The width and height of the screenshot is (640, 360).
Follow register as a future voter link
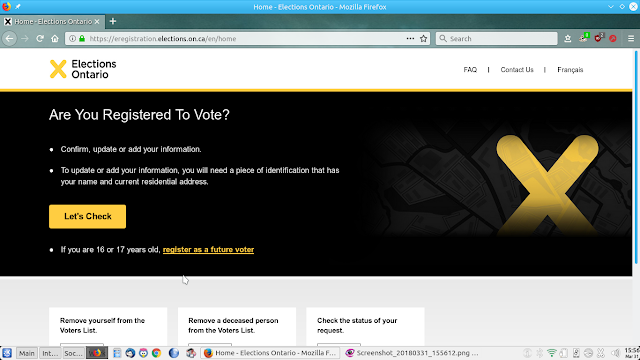point(208,249)
